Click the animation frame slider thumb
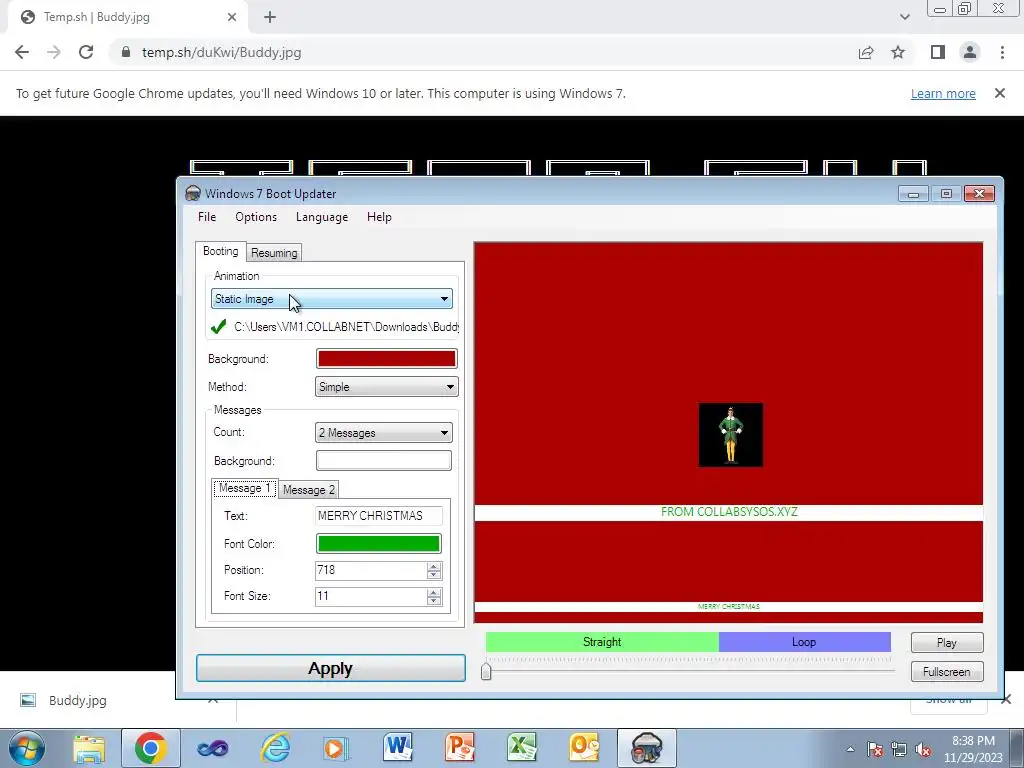 tap(486, 671)
